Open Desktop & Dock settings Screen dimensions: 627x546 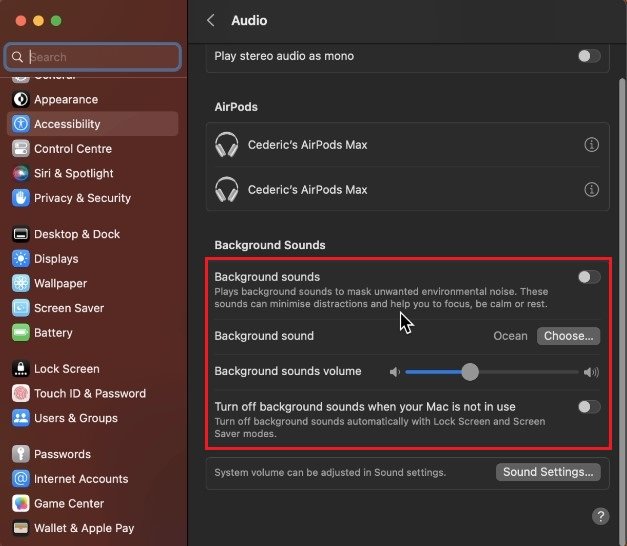click(76, 234)
